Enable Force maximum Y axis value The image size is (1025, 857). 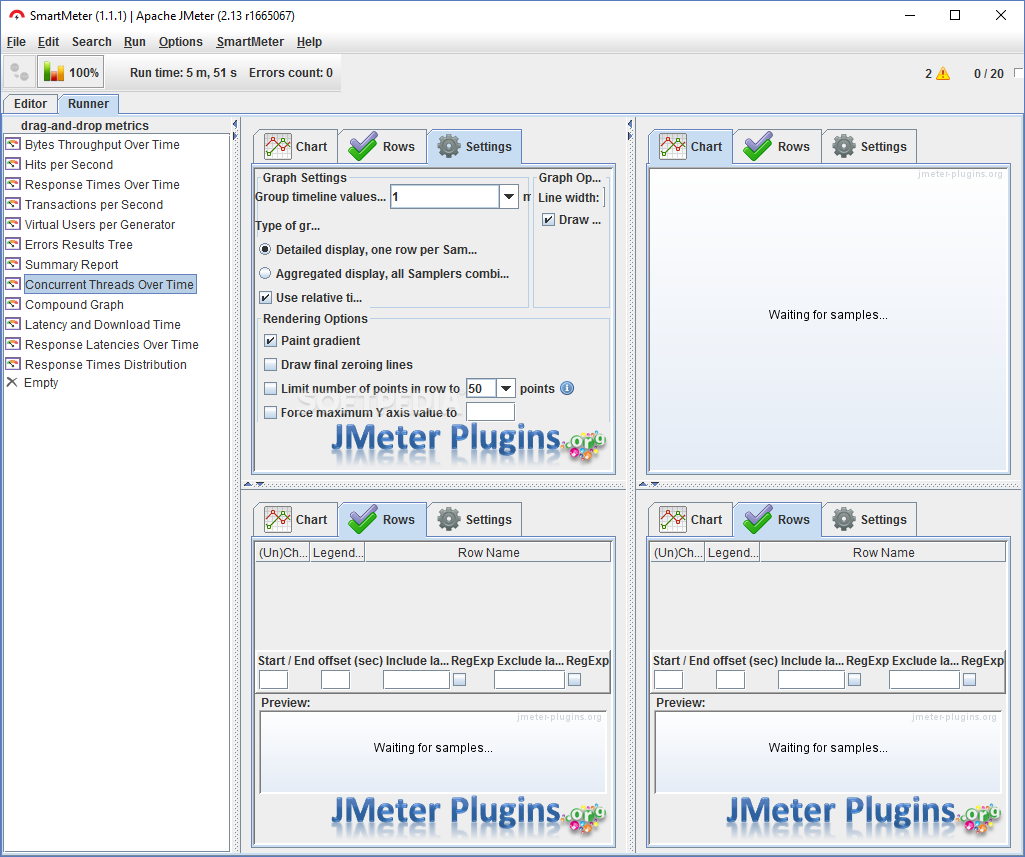271,412
